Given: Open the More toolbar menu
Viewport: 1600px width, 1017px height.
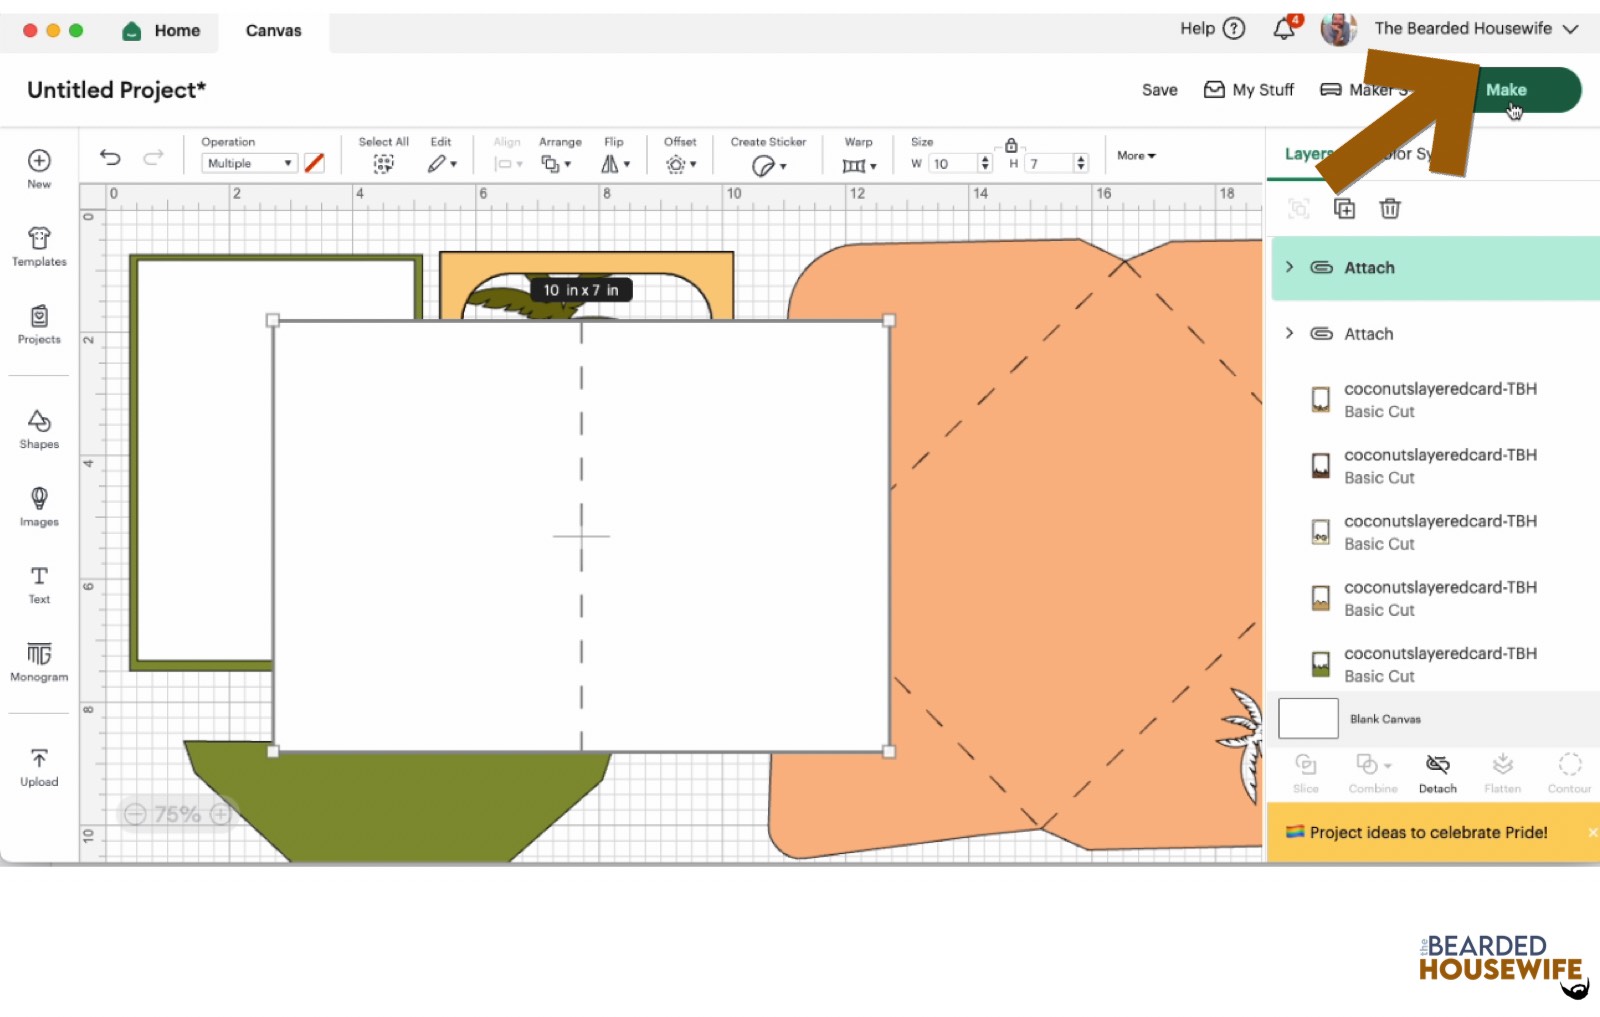Looking at the screenshot, I should click(x=1136, y=156).
